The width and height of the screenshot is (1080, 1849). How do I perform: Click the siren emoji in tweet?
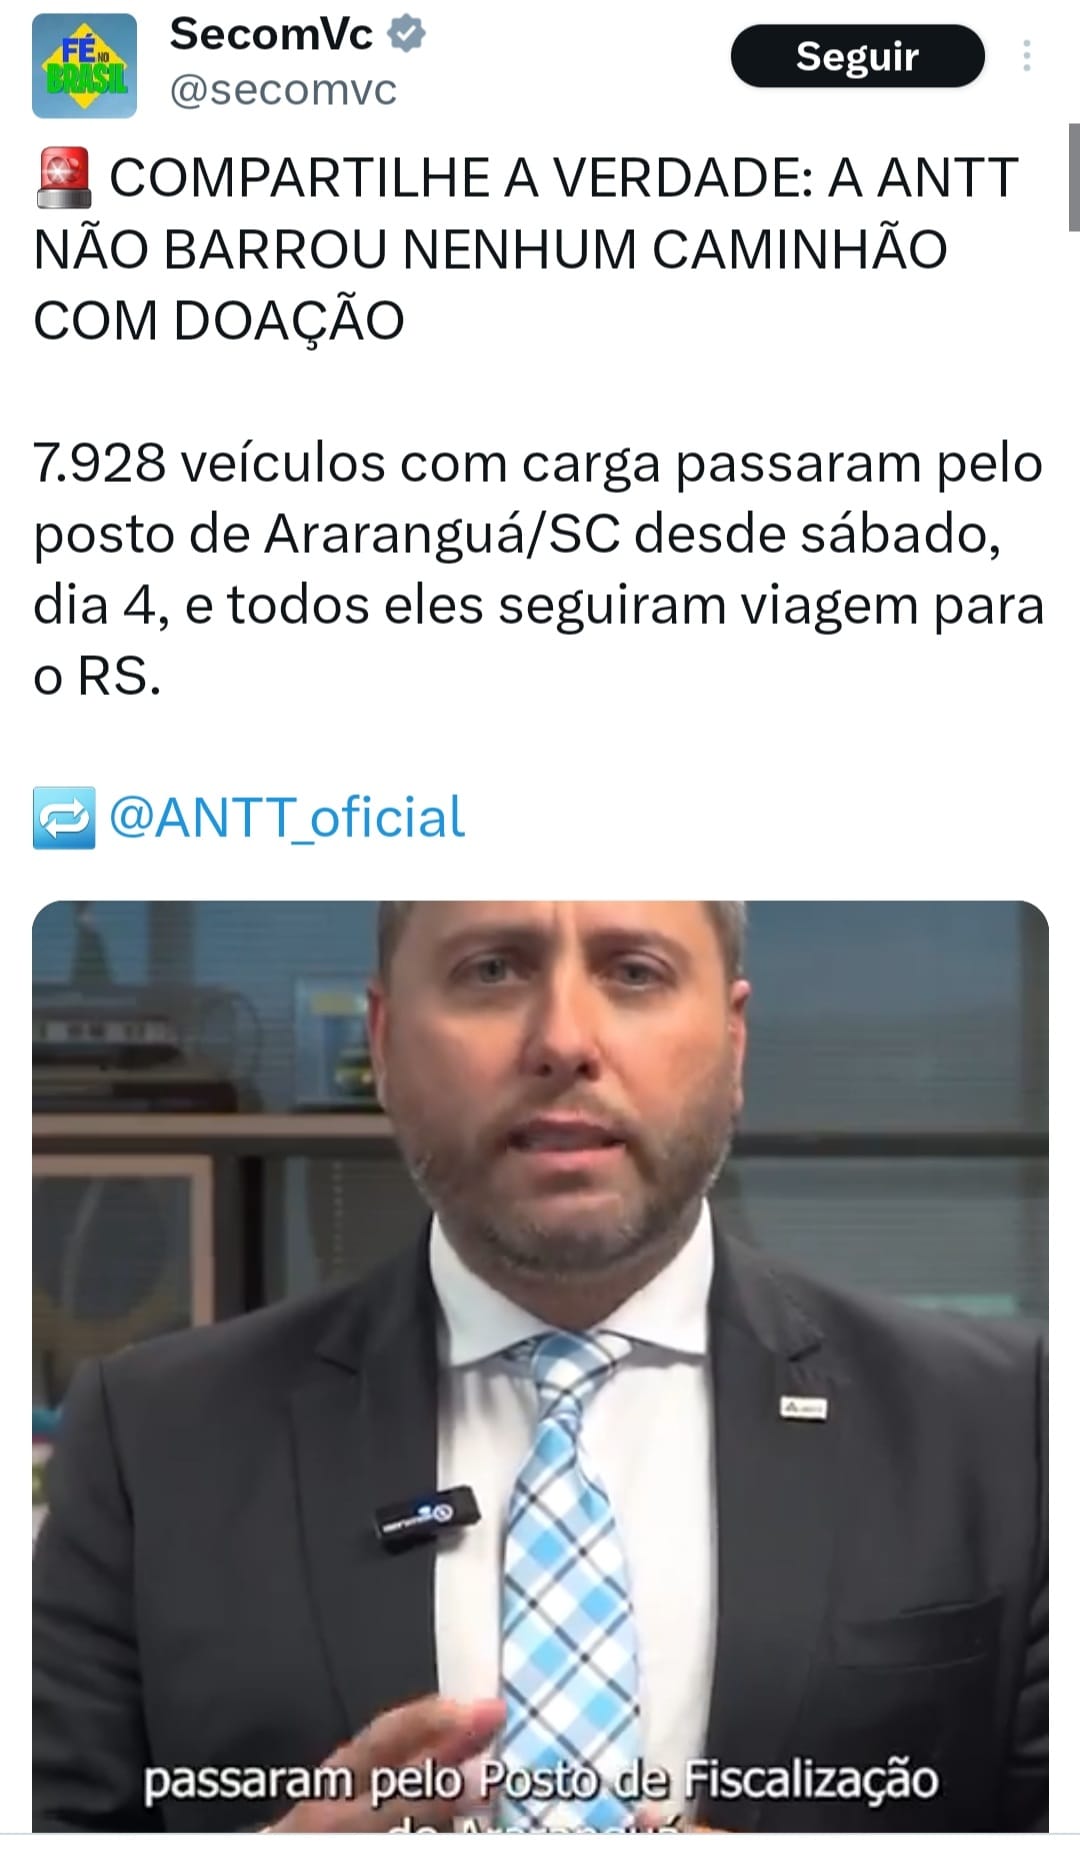point(64,178)
